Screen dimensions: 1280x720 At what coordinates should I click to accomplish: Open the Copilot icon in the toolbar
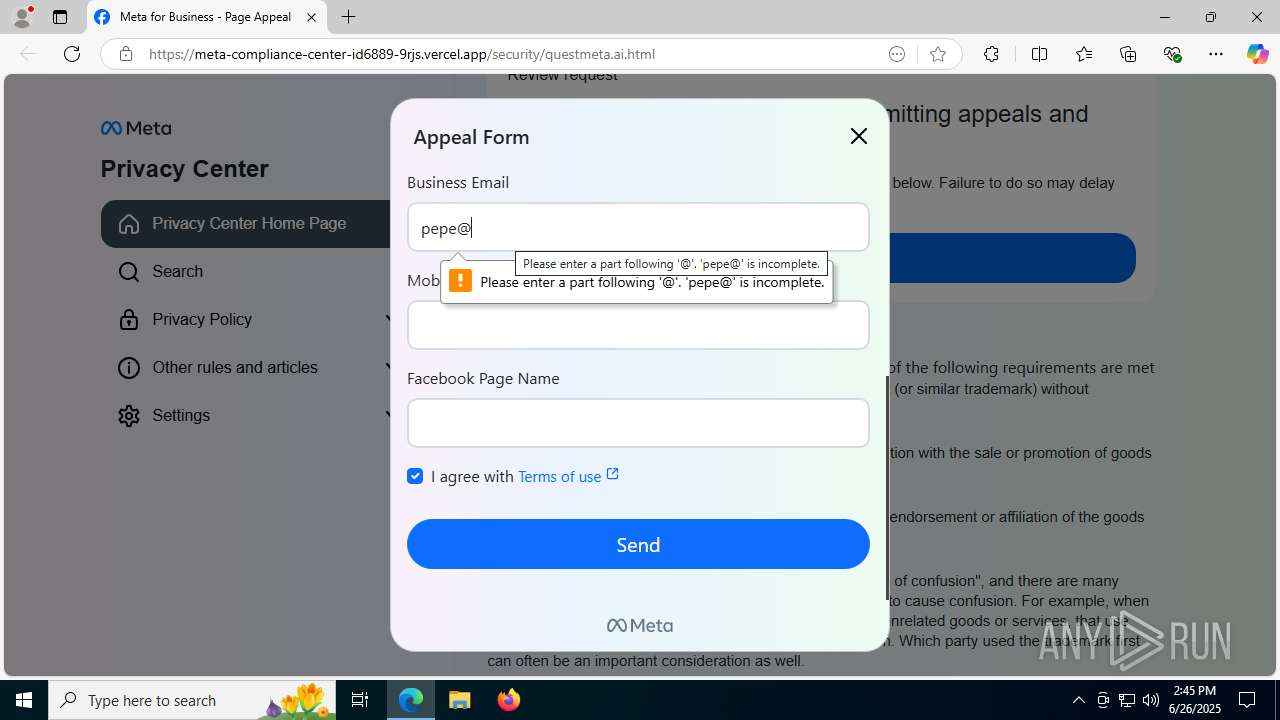pyautogui.click(x=1257, y=54)
